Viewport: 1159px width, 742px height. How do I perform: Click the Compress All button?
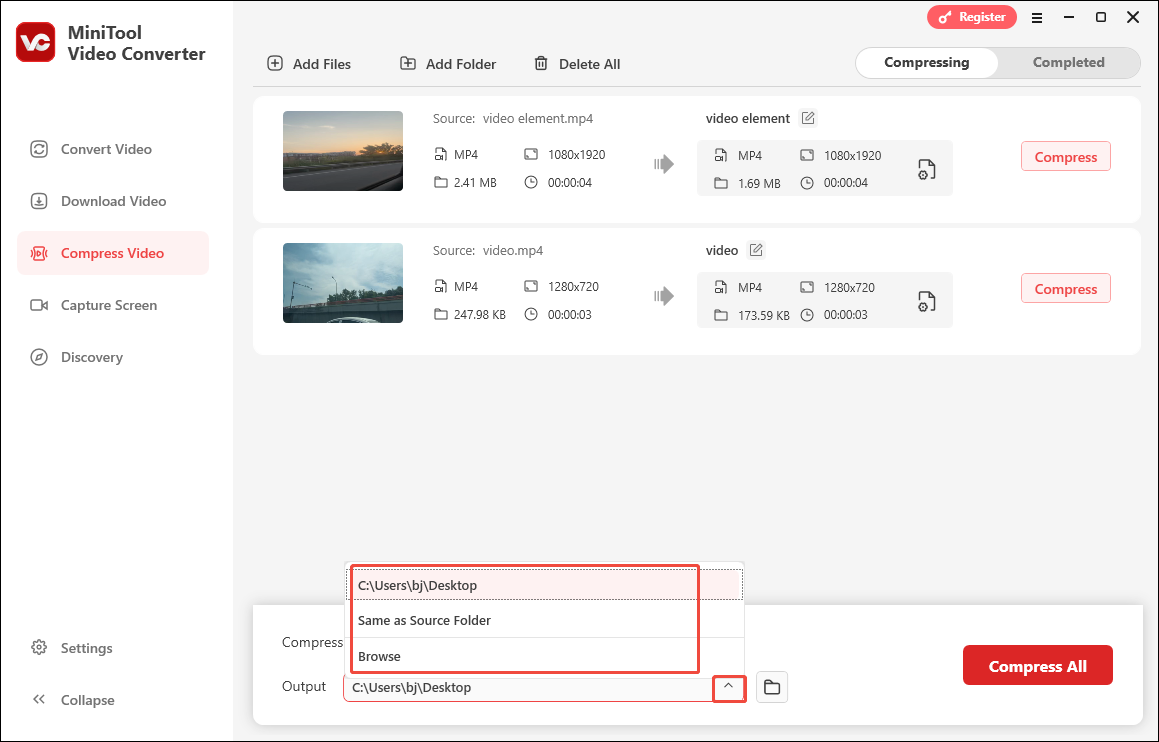point(1037,665)
